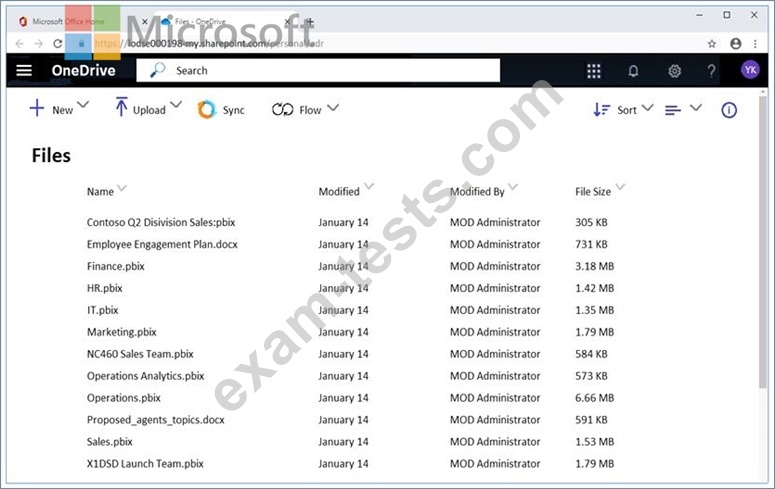Screen dimensions: 775x489
Task: Click the vertical scrollbar
Action: [x=763, y=242]
